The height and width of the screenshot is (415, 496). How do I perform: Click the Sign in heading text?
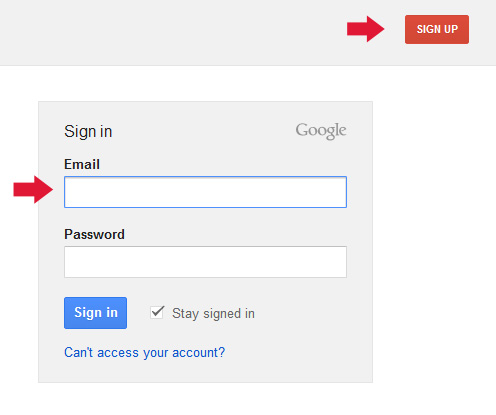pos(88,131)
